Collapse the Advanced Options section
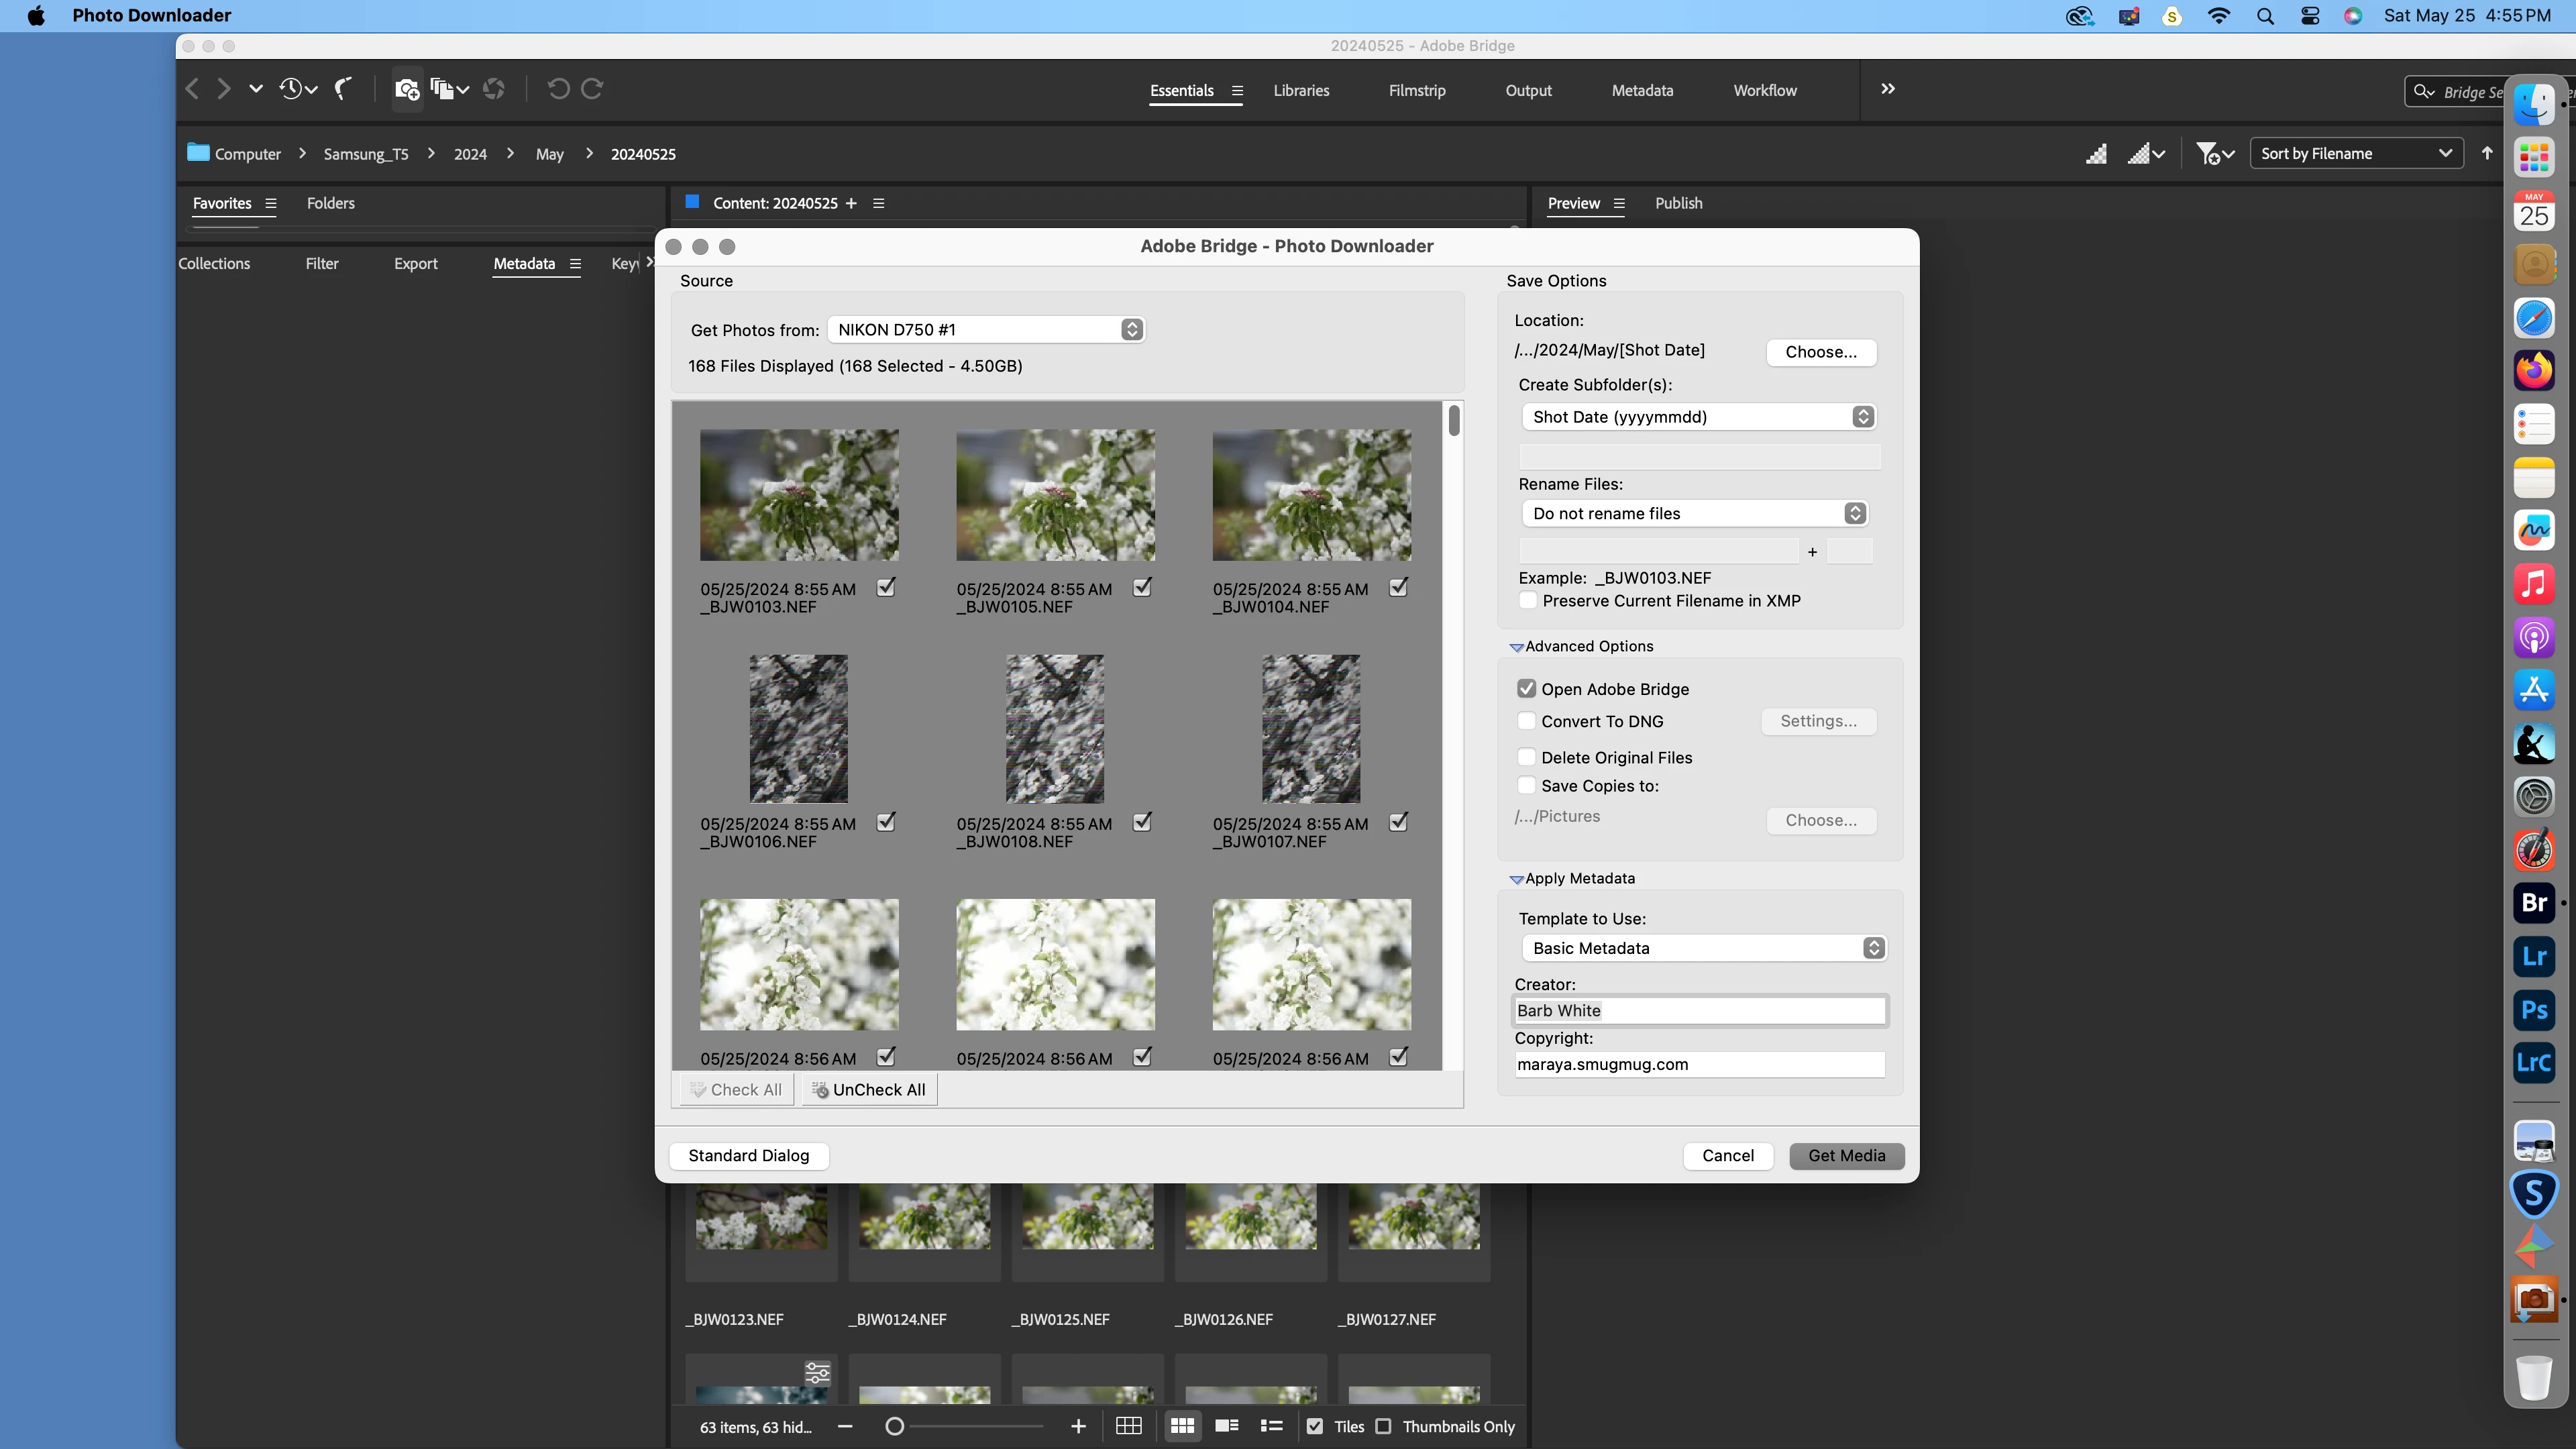The image size is (2576, 1449). pos(1516,647)
